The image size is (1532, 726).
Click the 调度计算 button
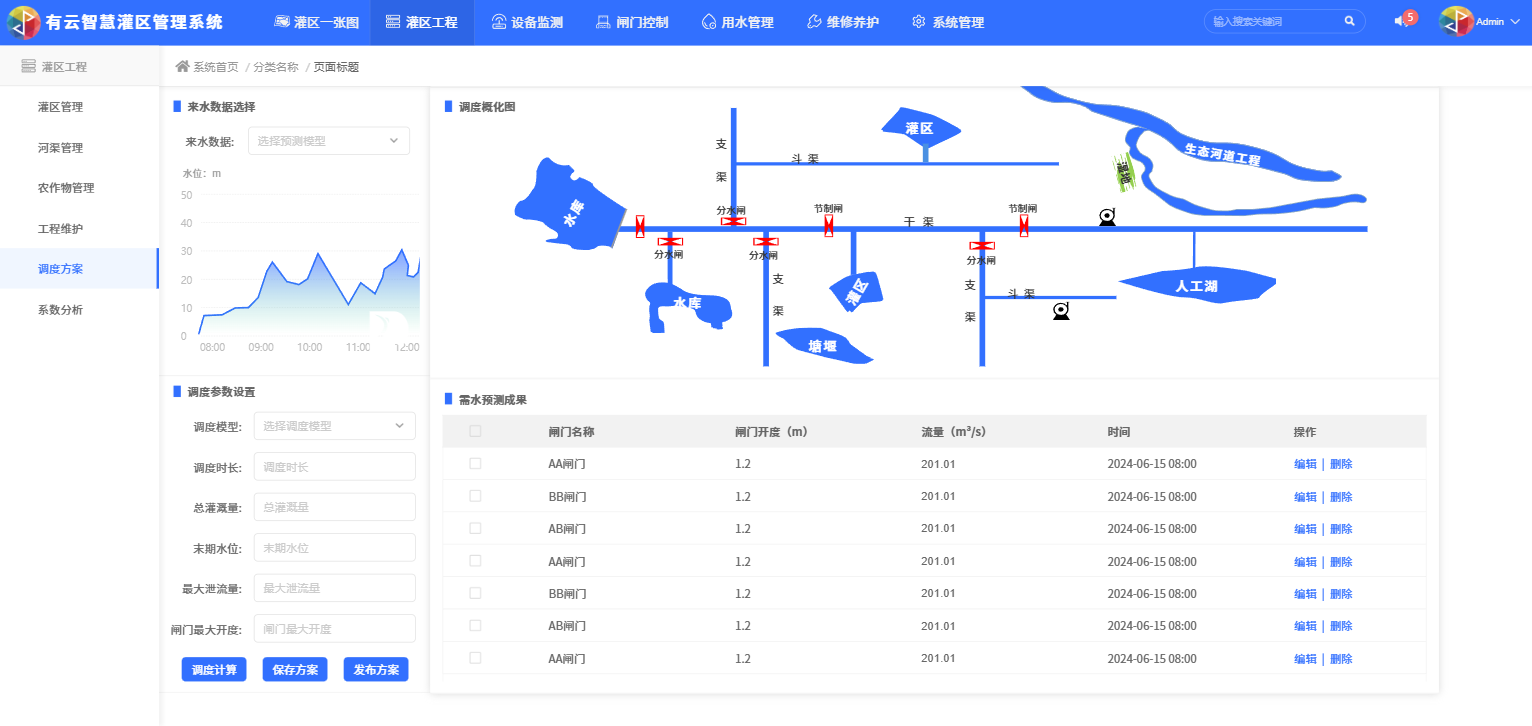(x=214, y=670)
